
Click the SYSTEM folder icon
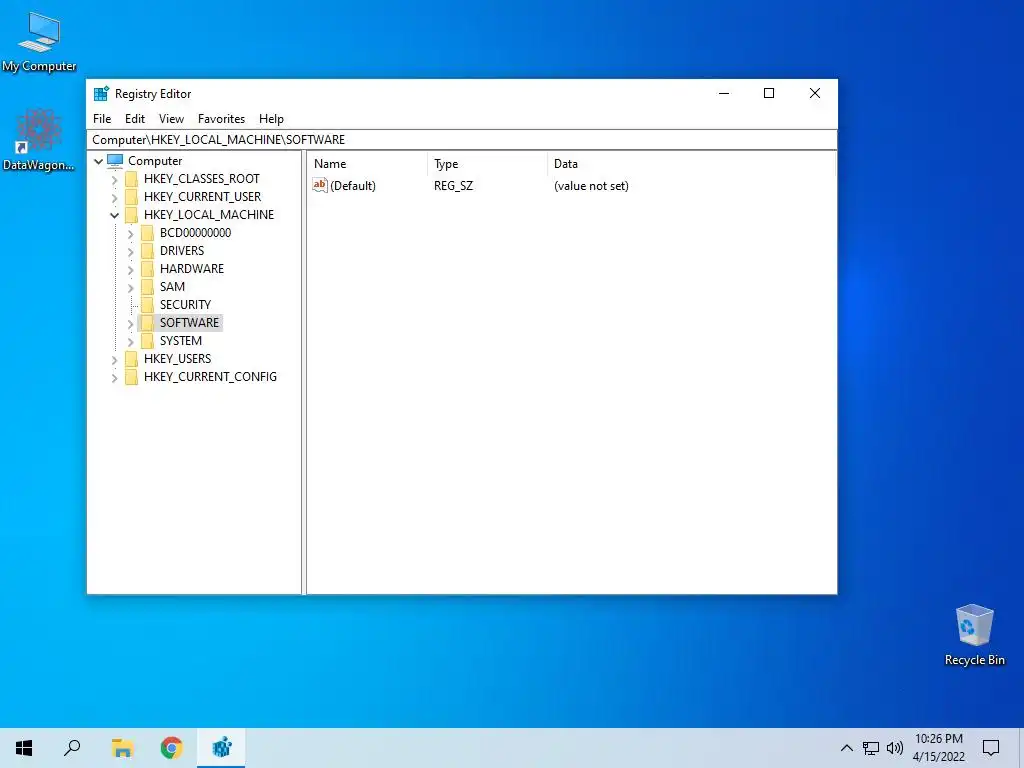[148, 340]
